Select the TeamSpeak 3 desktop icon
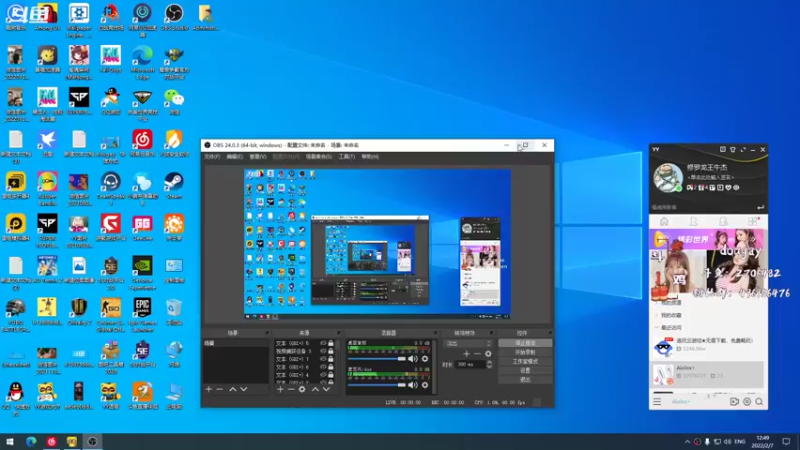 click(x=111, y=189)
